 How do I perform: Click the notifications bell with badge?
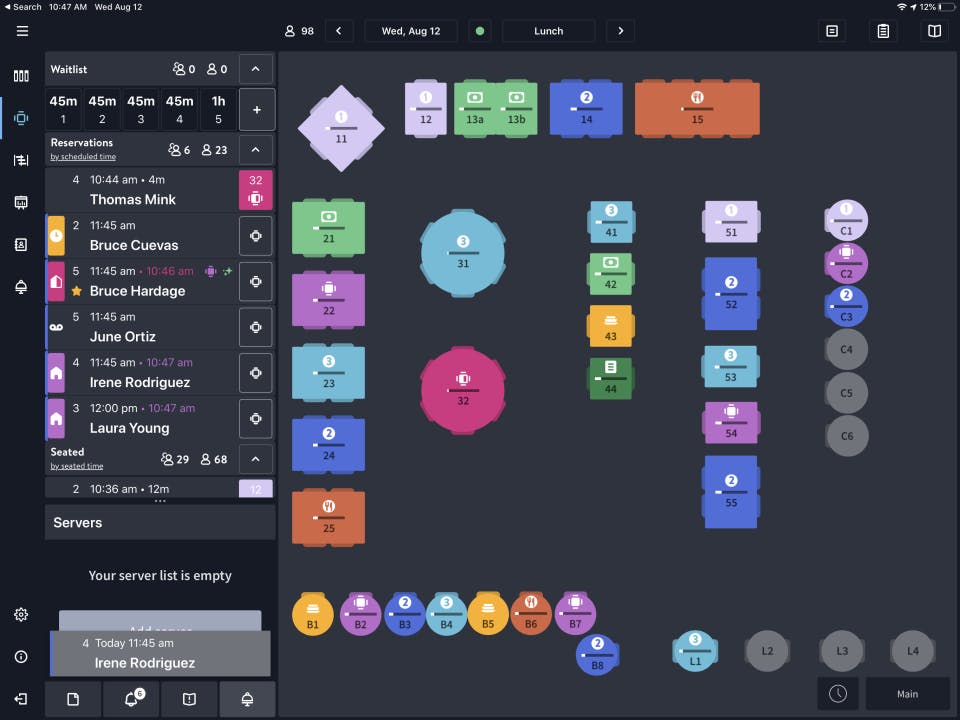pyautogui.click(x=132, y=699)
